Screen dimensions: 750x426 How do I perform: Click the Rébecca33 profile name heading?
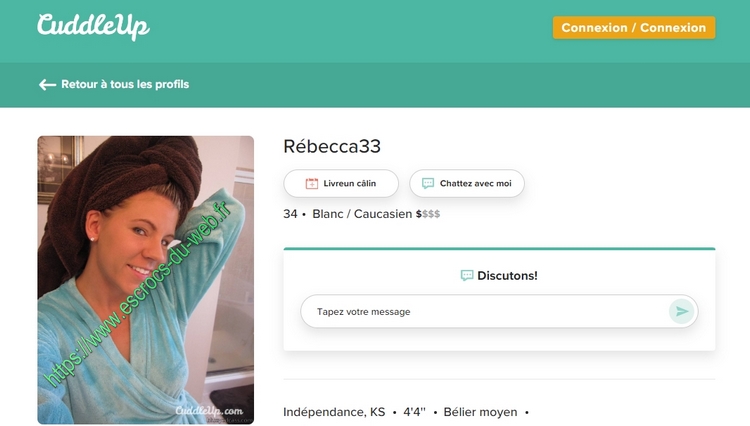click(332, 147)
